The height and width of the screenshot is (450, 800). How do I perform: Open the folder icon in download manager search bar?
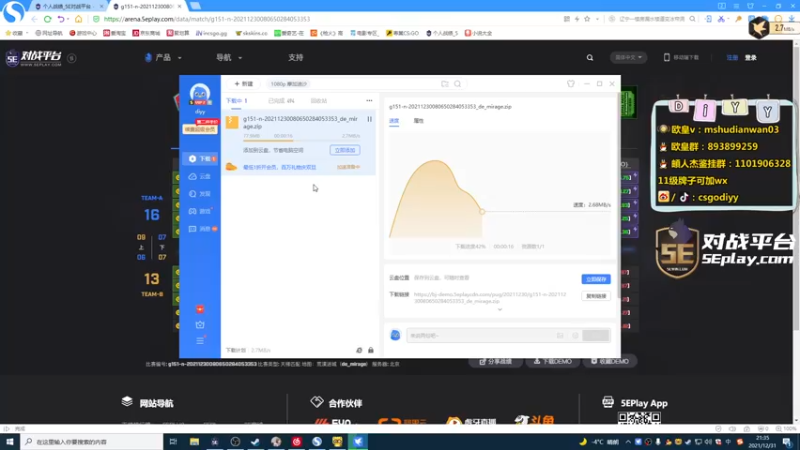pos(444,84)
